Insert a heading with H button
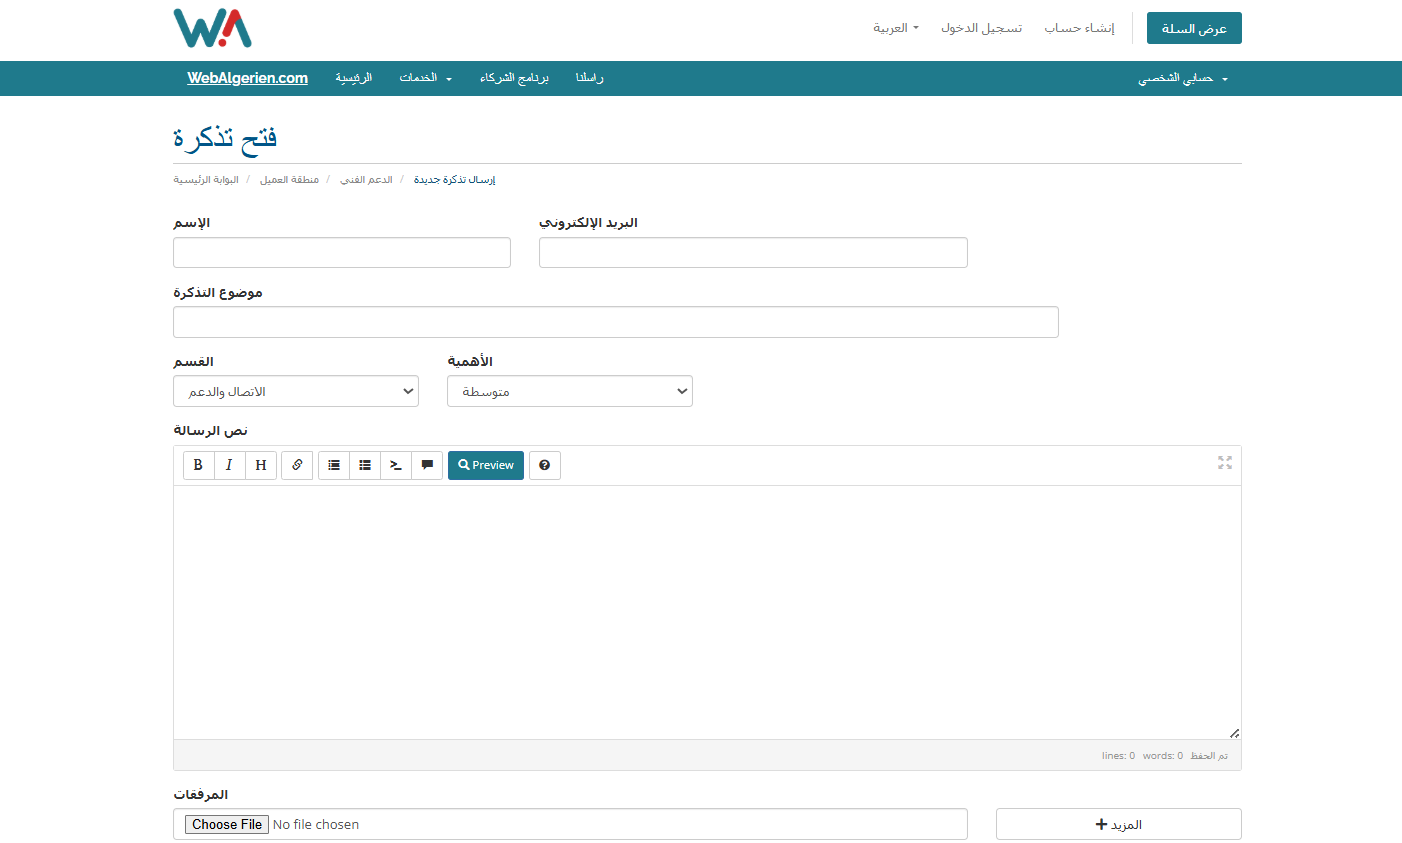 [260, 465]
